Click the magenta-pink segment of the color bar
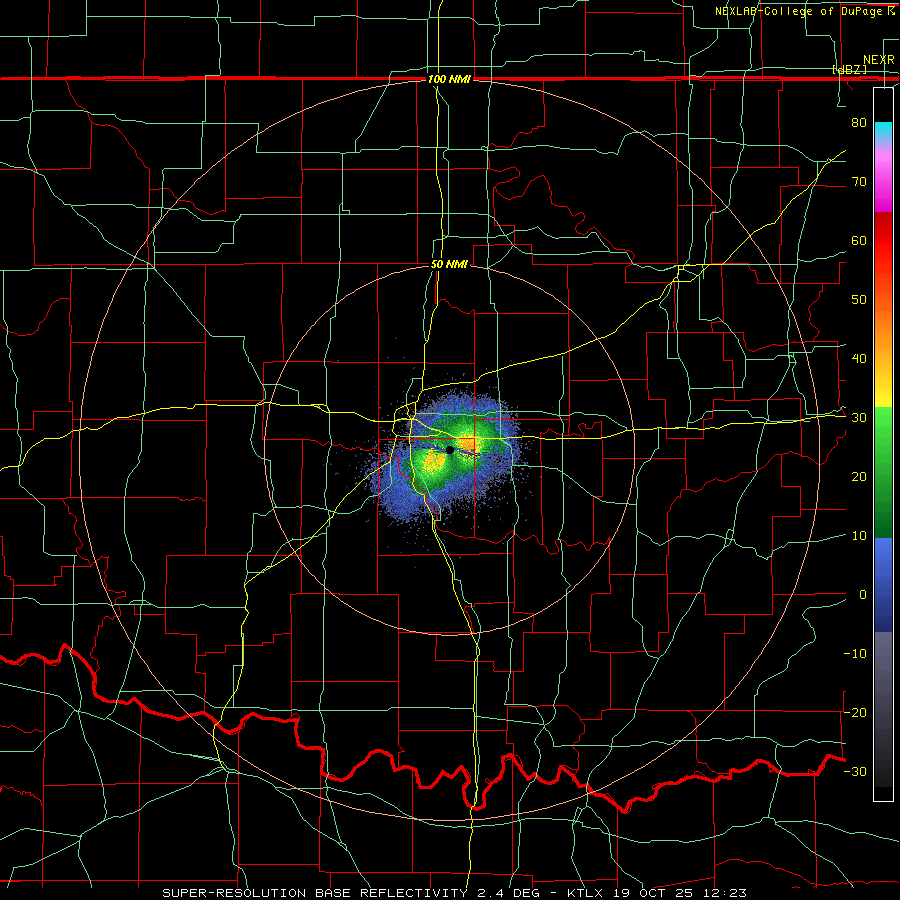Viewport: 900px width, 900px height. click(883, 182)
